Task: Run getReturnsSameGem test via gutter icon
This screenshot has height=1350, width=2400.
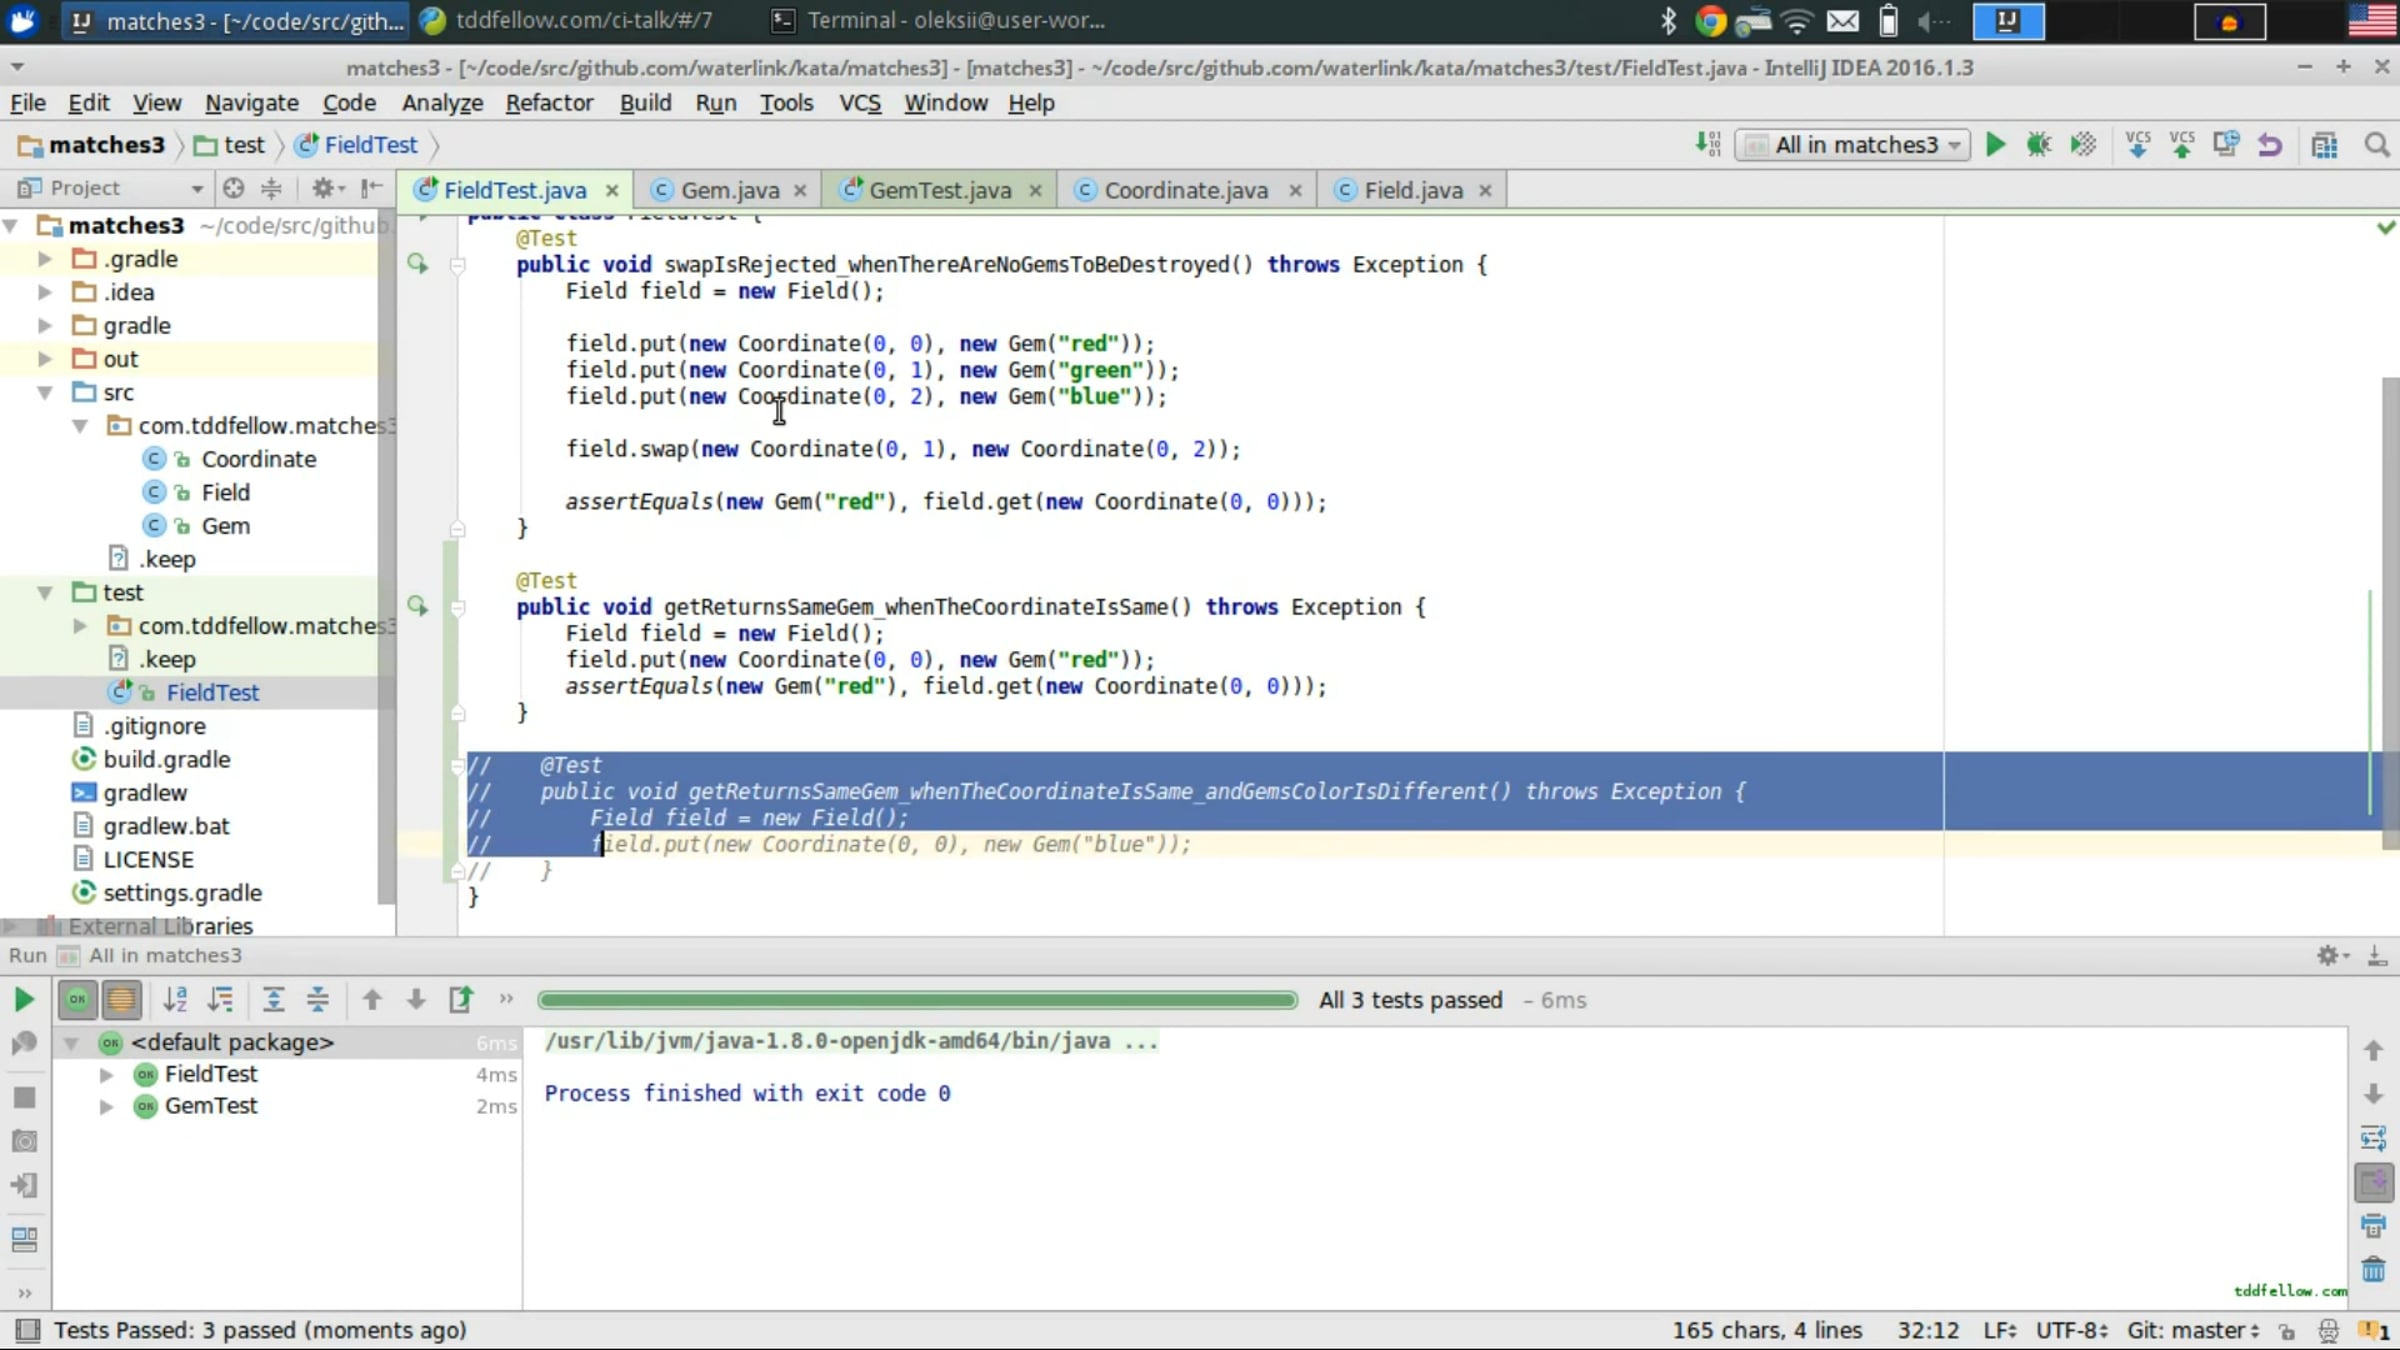Action: [x=418, y=606]
